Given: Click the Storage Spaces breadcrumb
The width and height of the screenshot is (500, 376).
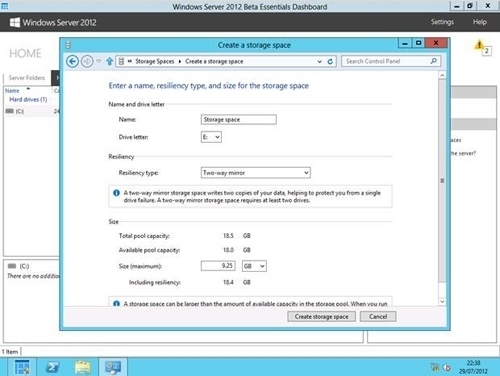Looking at the screenshot, I should click(155, 61).
